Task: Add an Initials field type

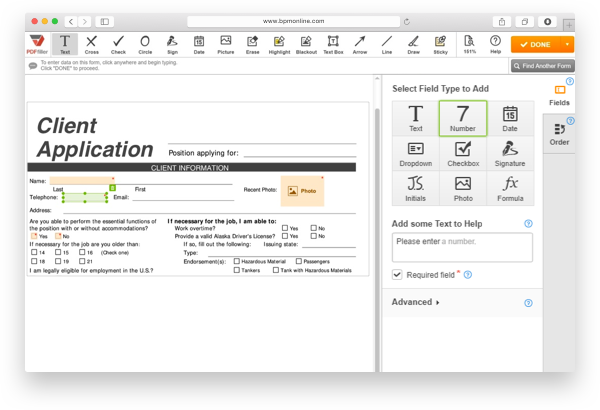Action: (416, 188)
